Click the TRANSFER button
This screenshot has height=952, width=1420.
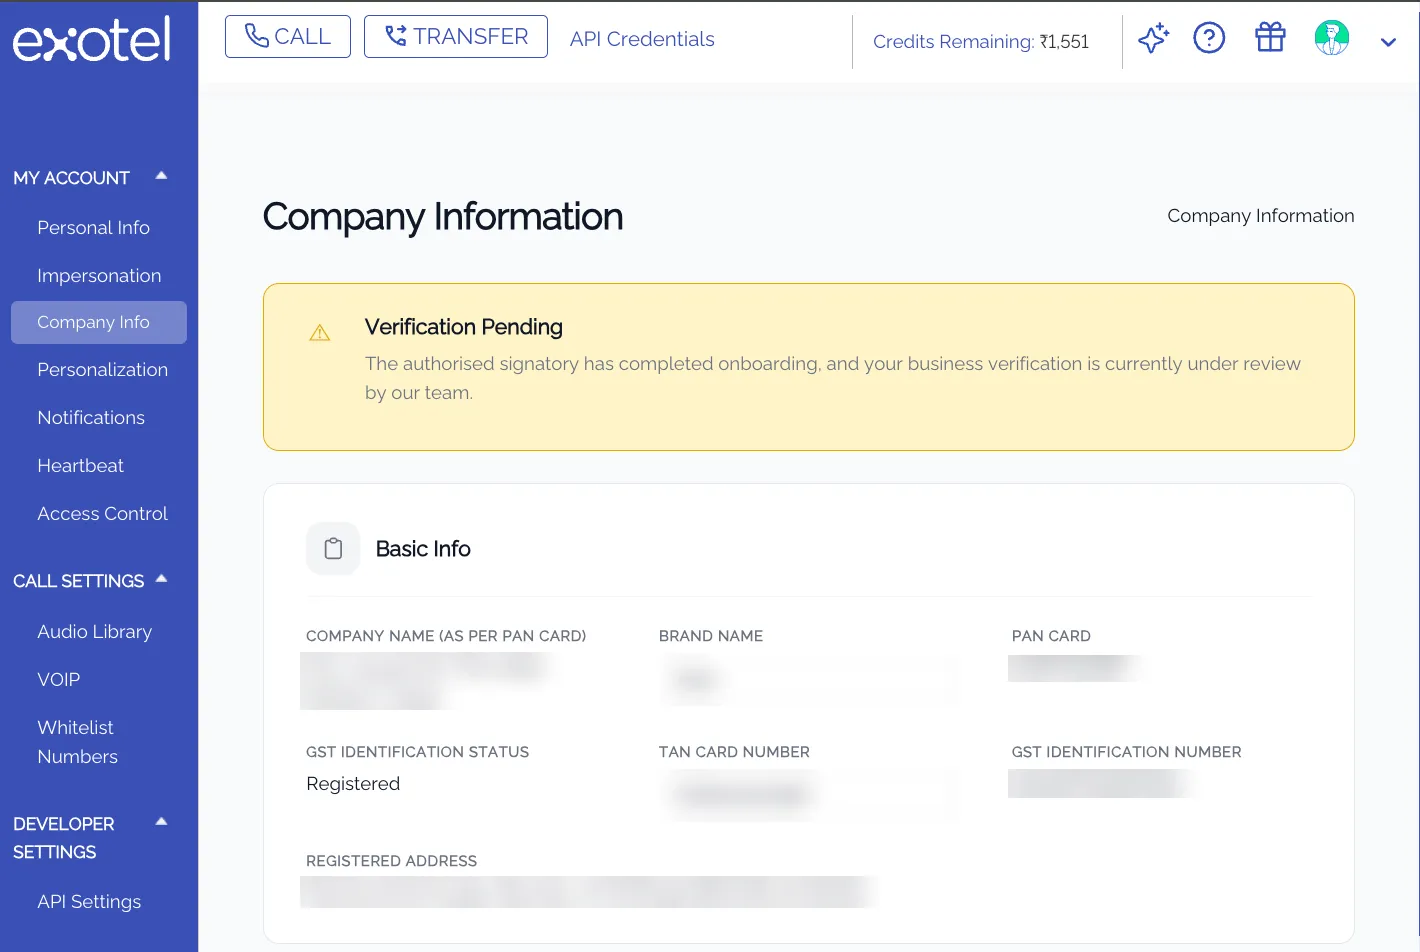tap(456, 37)
